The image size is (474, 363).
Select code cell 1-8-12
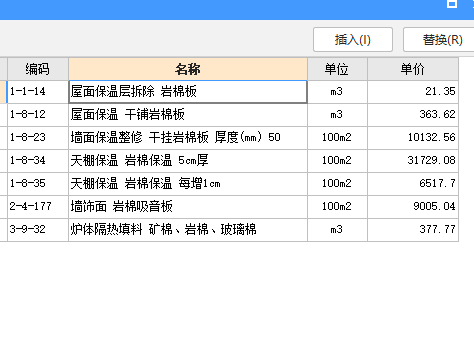pyautogui.click(x=38, y=115)
